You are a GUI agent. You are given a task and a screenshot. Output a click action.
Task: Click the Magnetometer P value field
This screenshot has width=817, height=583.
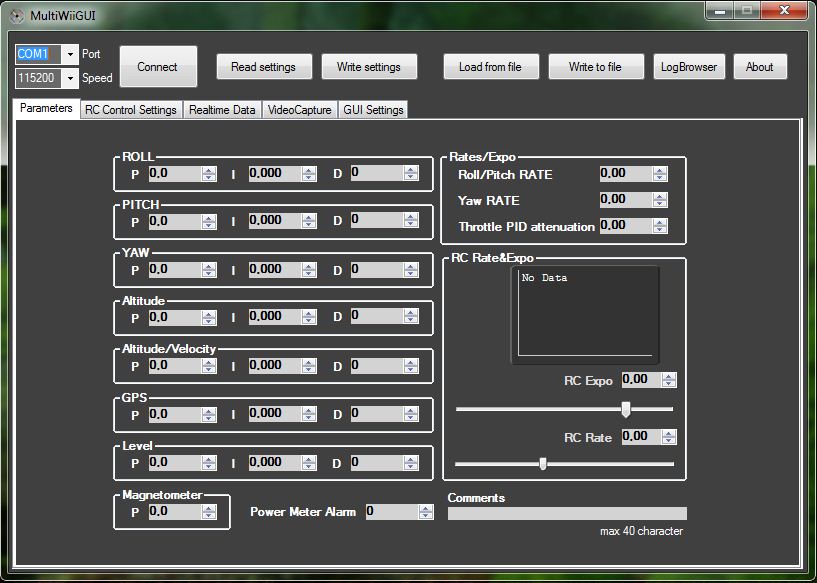tap(175, 512)
